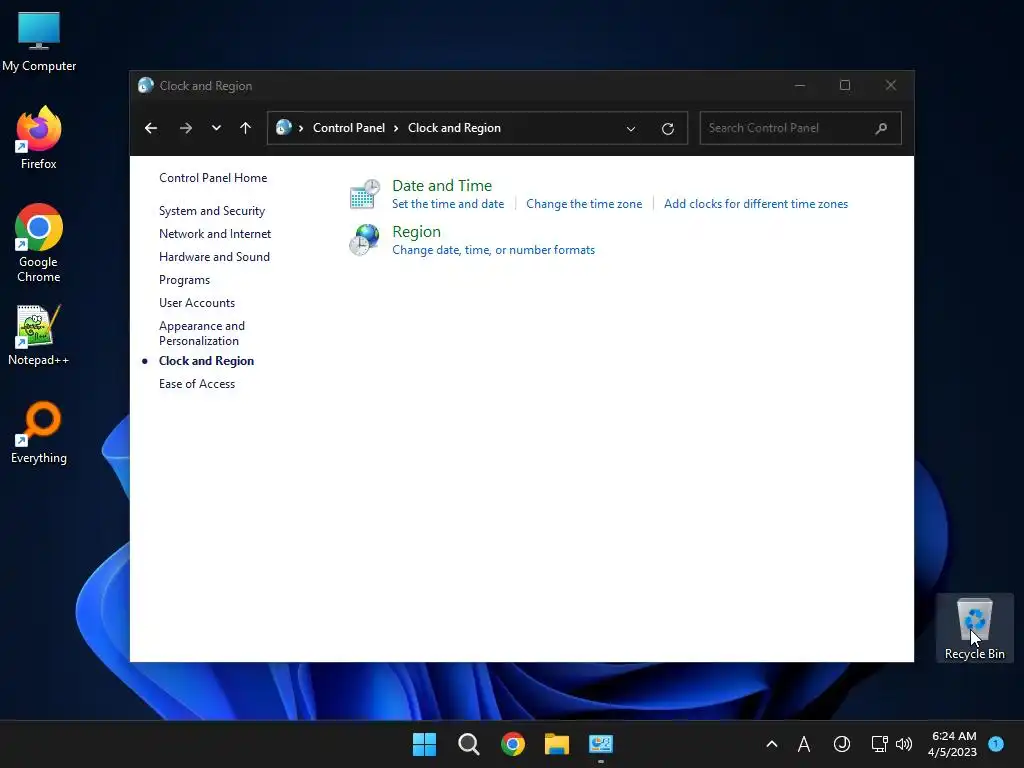Select Everything desktop shortcut
The width and height of the screenshot is (1024, 768).
(x=39, y=432)
